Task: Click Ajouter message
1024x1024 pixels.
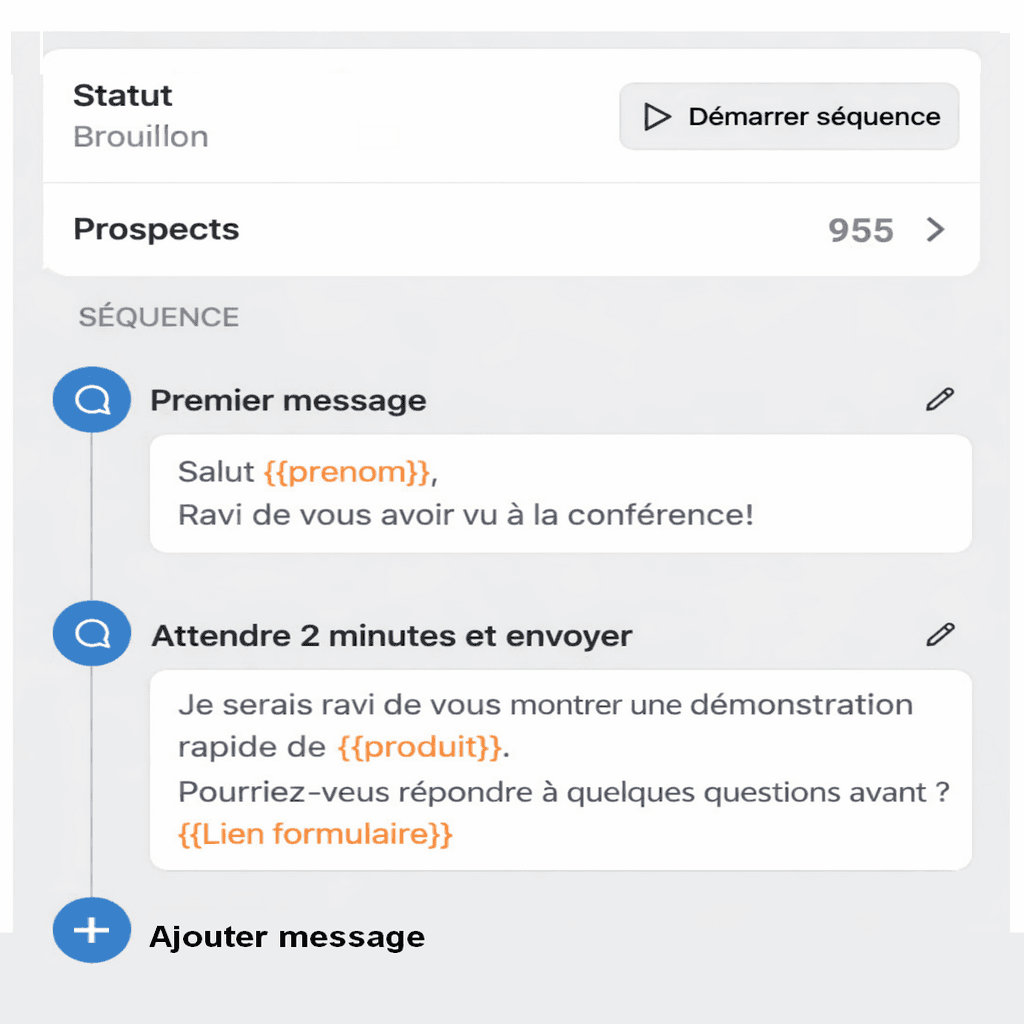Action: [288, 937]
